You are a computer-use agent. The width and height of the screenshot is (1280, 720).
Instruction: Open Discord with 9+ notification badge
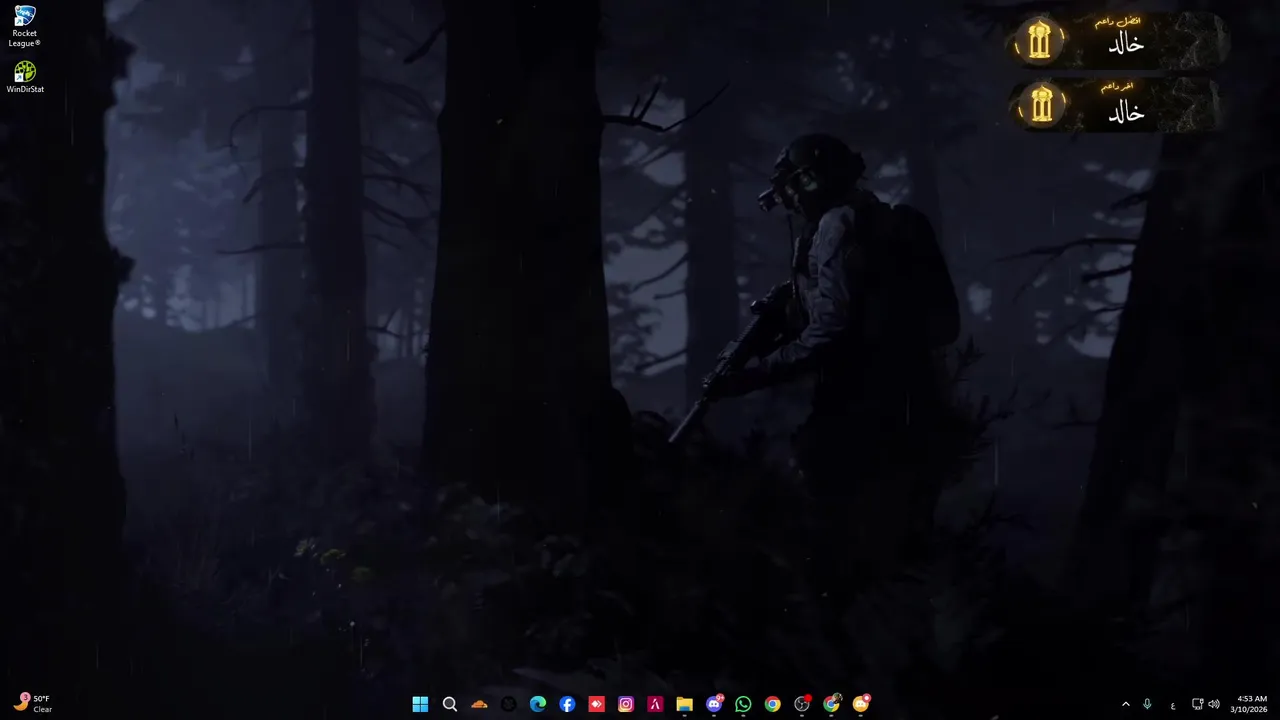(714, 704)
